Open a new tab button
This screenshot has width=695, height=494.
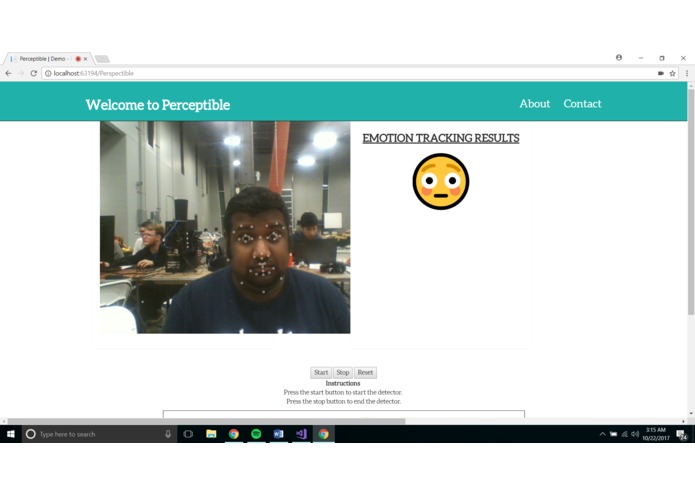point(102,59)
